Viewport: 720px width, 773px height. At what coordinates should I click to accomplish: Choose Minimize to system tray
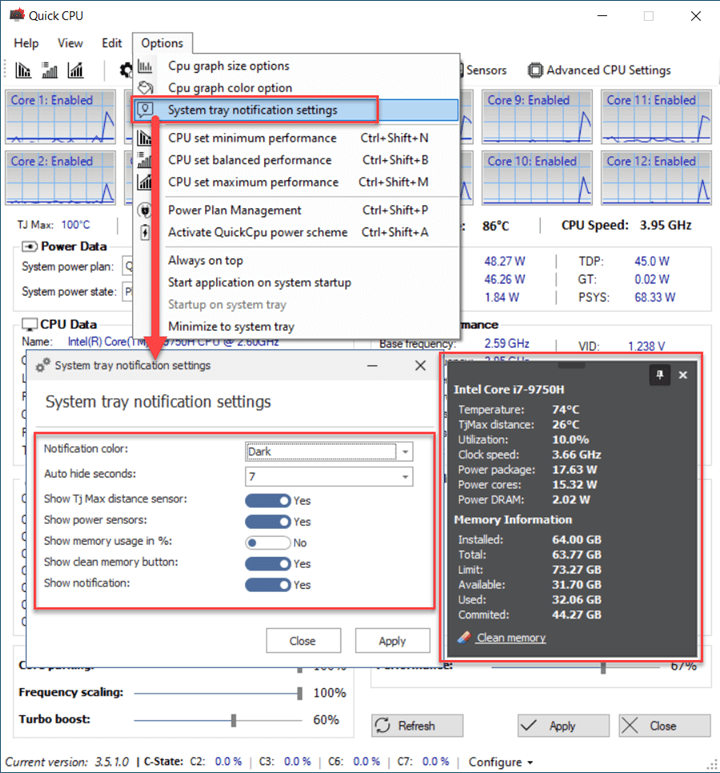tap(296, 326)
